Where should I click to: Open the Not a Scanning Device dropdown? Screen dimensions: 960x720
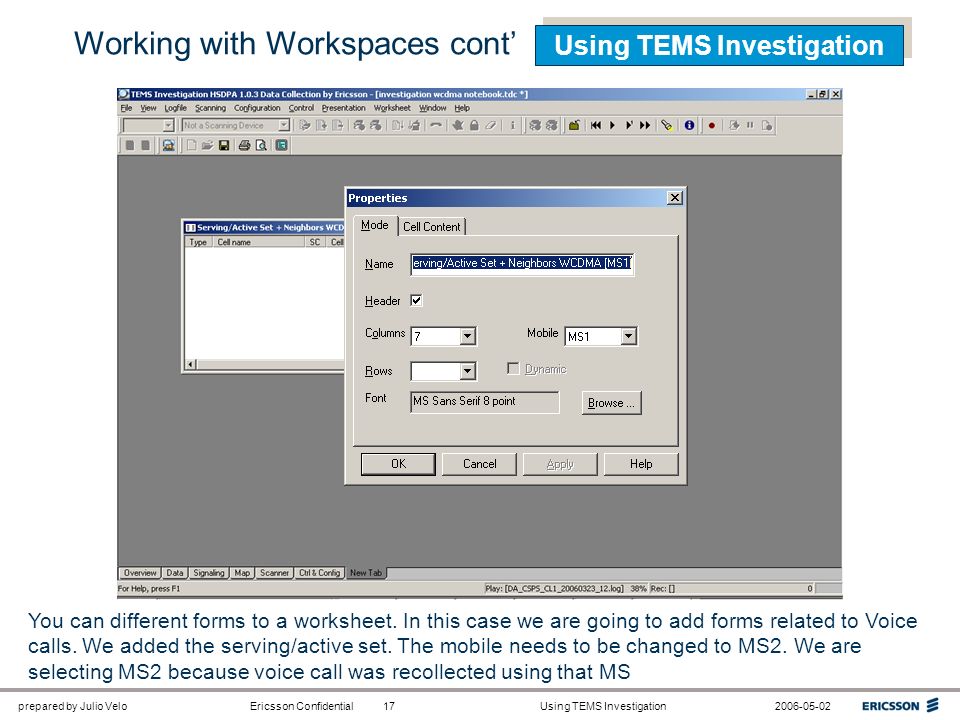[283, 126]
